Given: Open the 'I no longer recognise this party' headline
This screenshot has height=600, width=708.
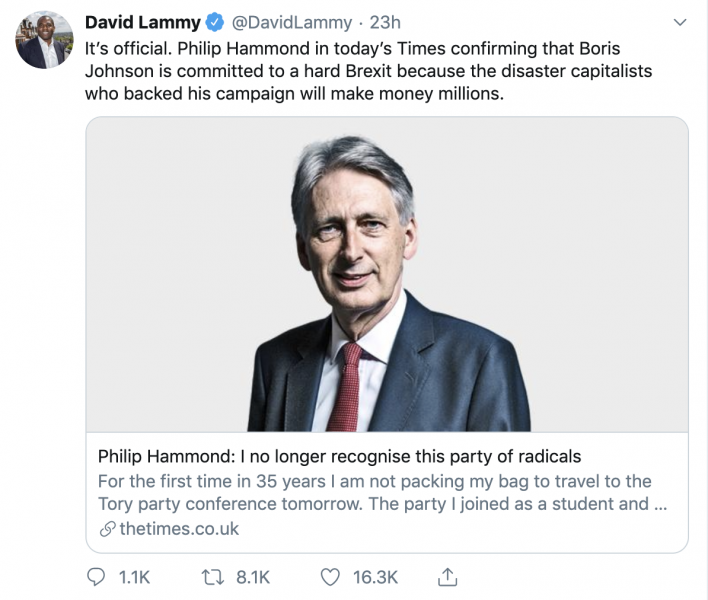Looking at the screenshot, I should [x=339, y=456].
